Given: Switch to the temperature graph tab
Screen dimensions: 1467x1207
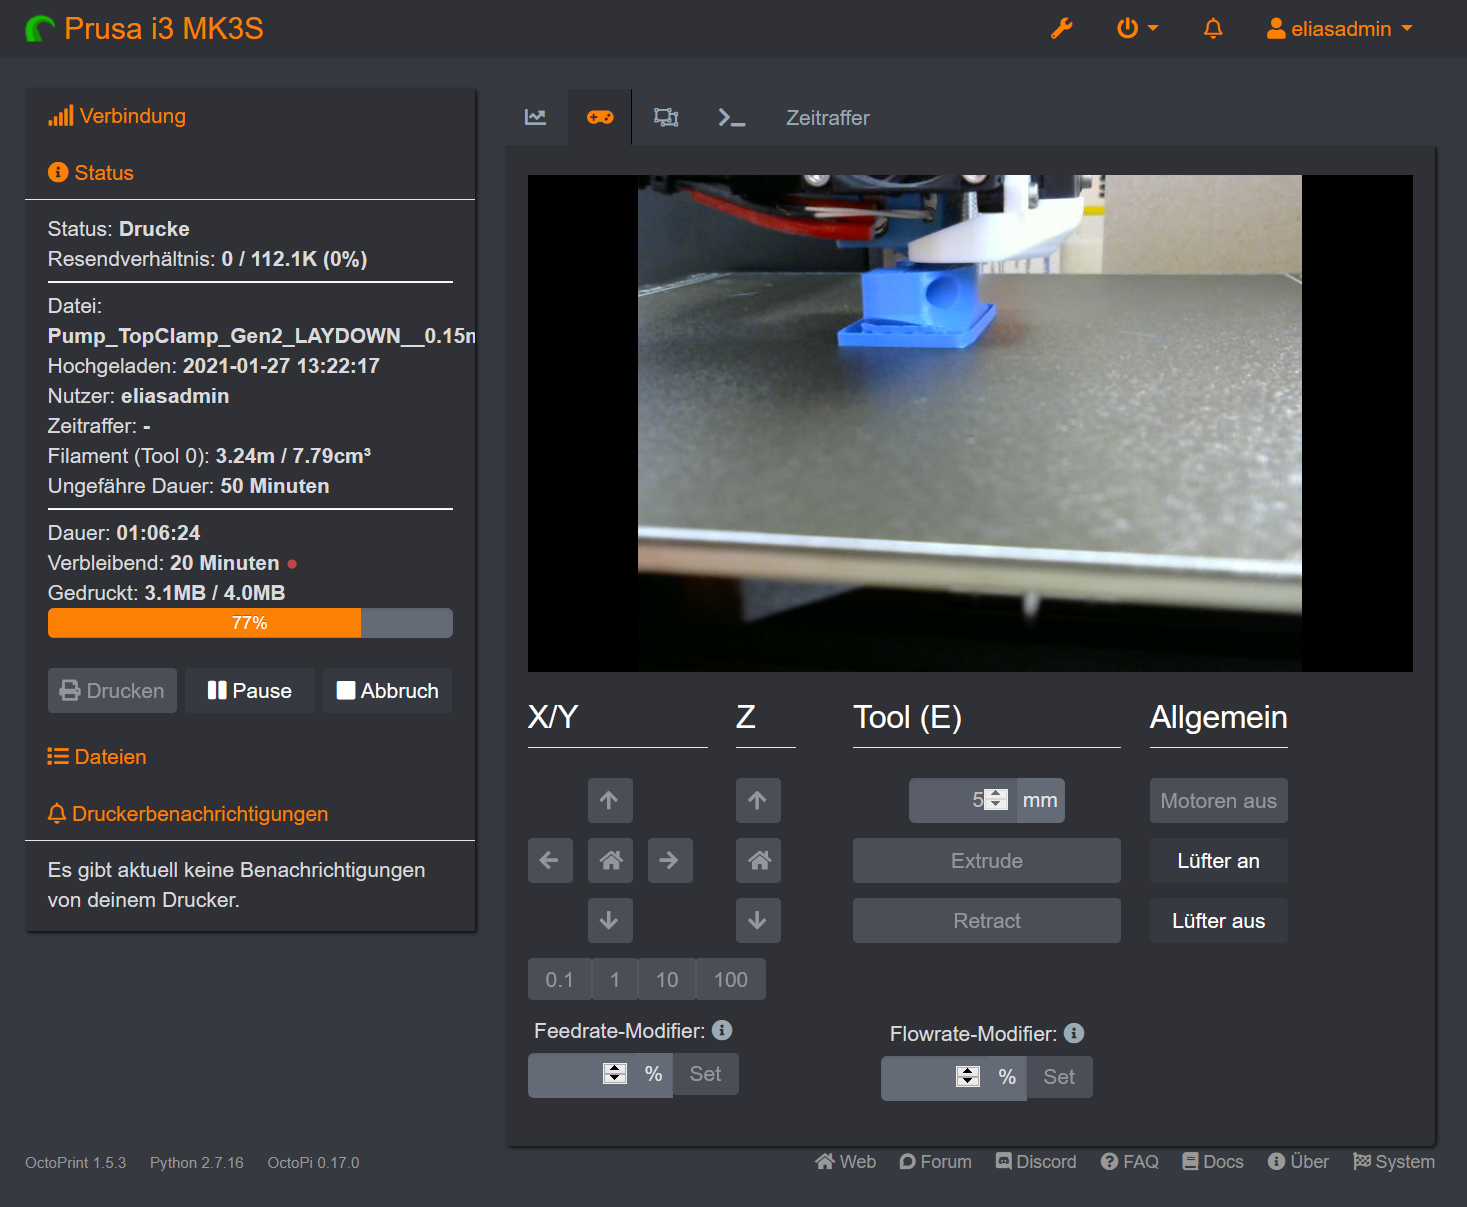Looking at the screenshot, I should [536, 118].
